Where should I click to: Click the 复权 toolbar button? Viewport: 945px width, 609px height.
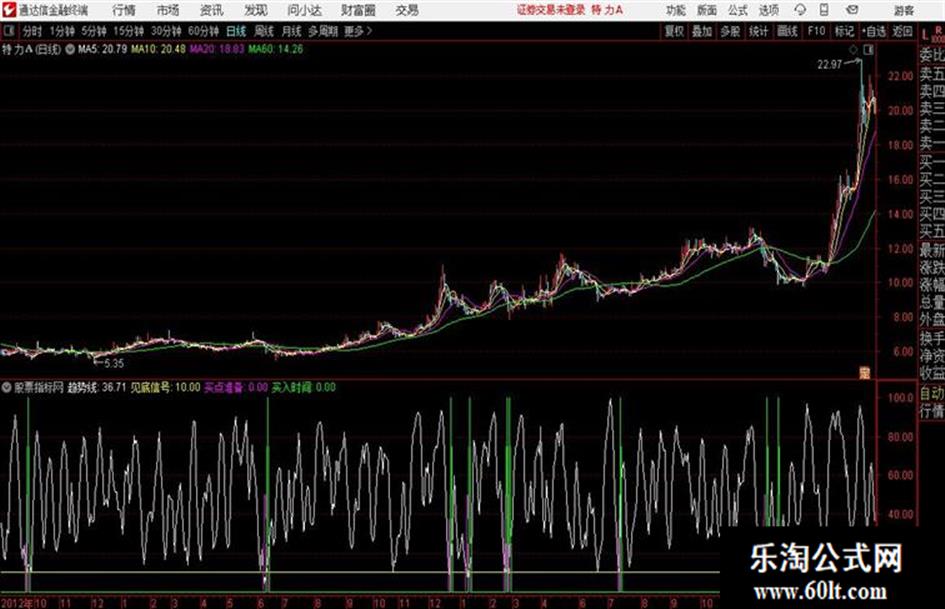[x=674, y=31]
